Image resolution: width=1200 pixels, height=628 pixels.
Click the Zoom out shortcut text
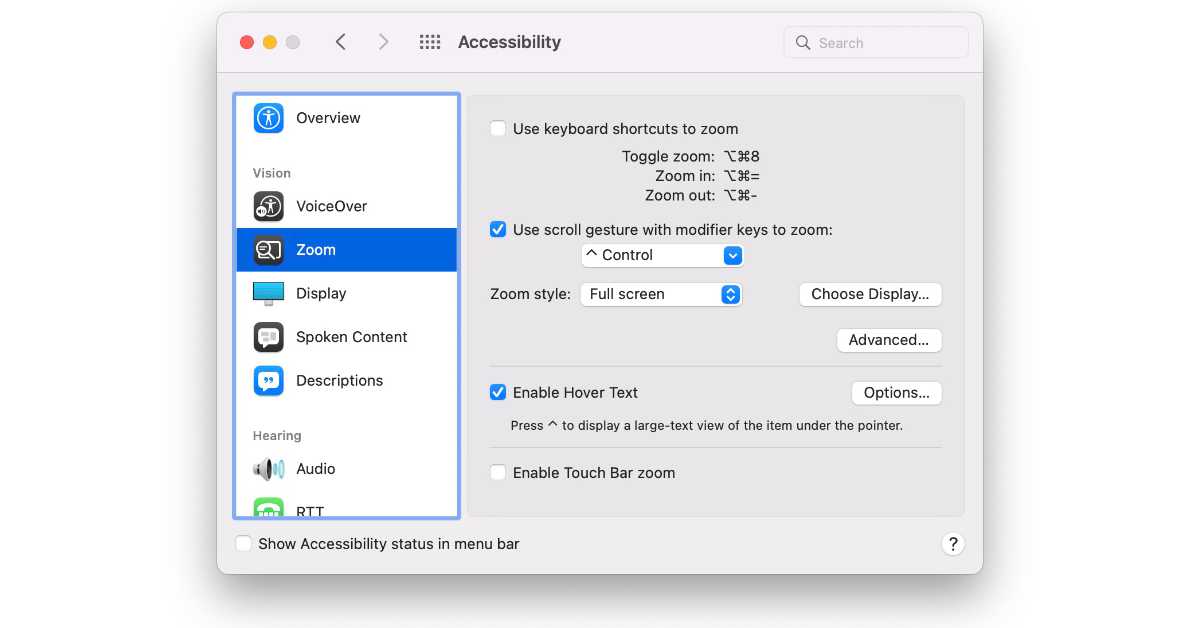tap(701, 196)
